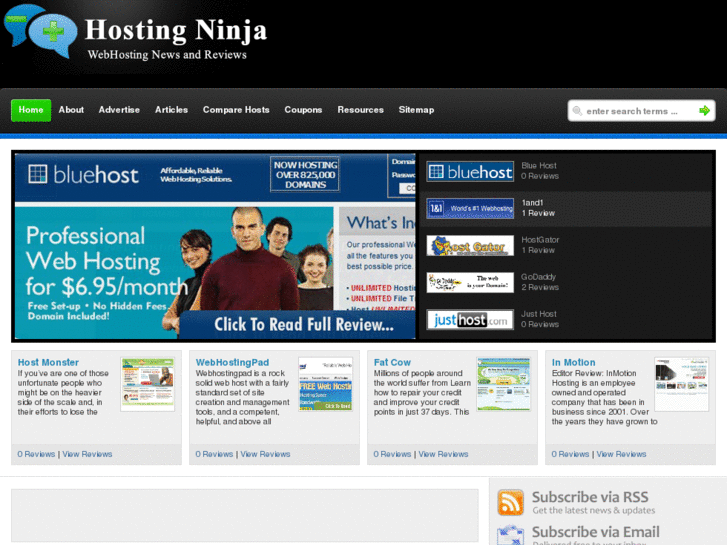Click View Reviews under In Motion
The height and width of the screenshot is (545, 727).
point(621,454)
